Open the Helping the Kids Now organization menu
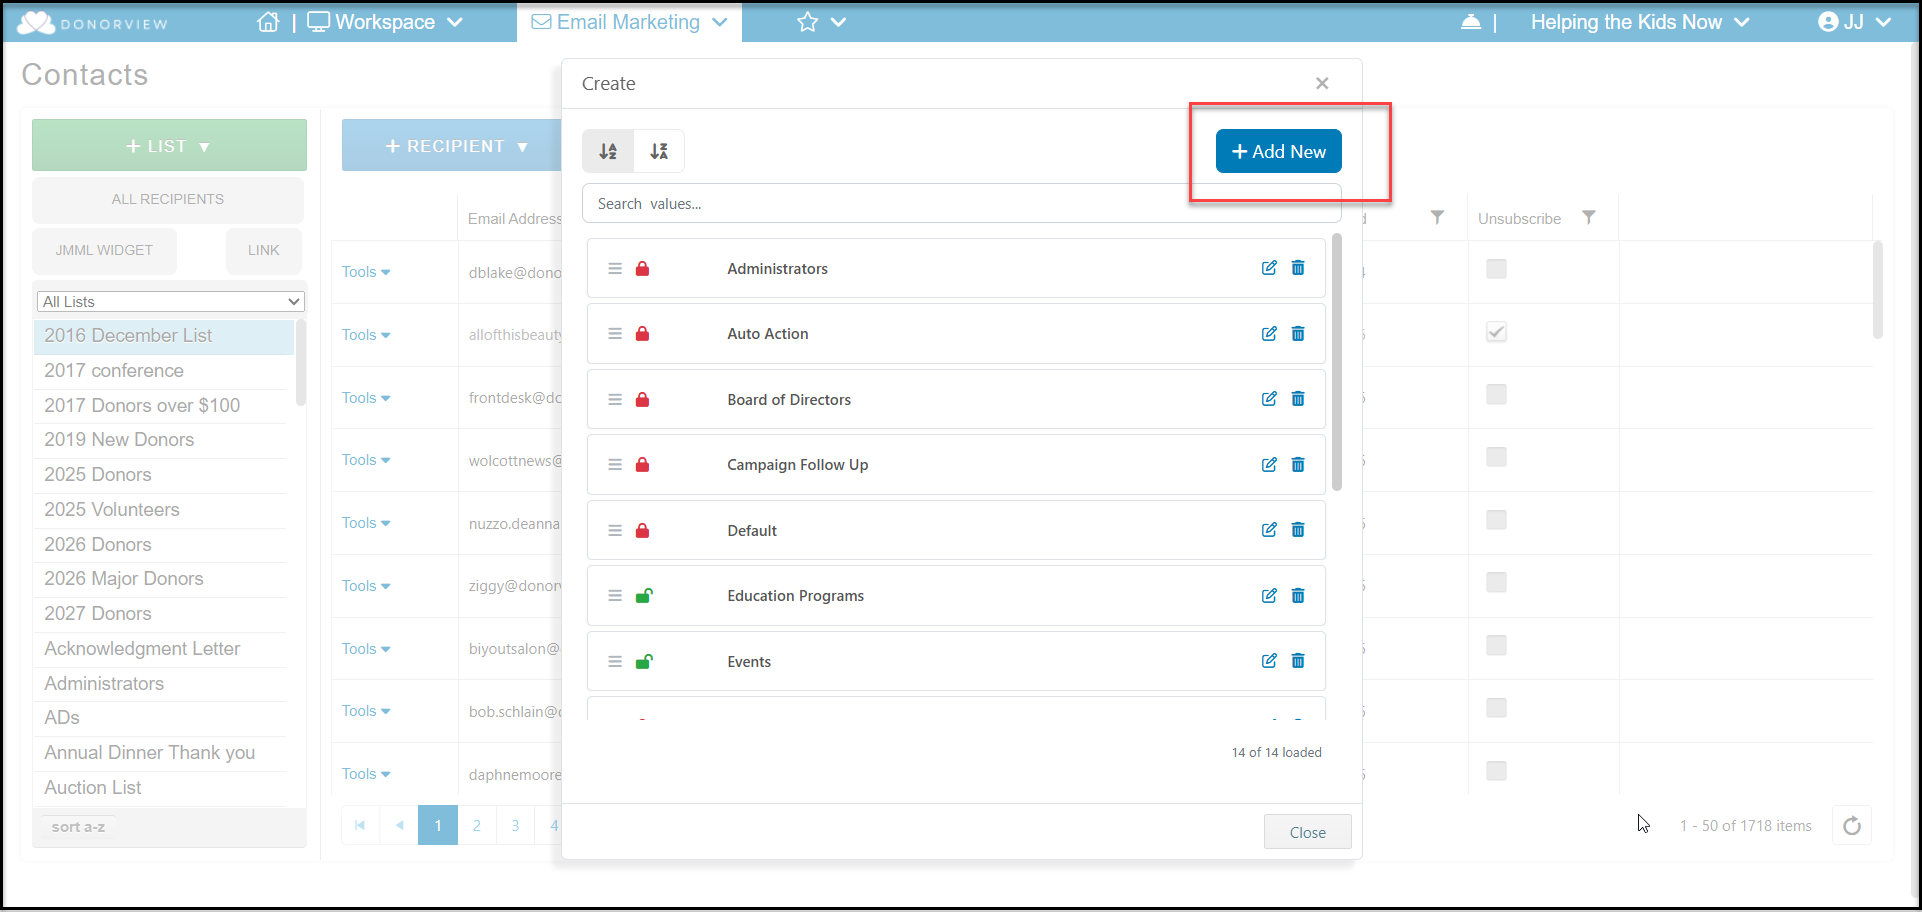This screenshot has width=1922, height=912. coord(1639,22)
